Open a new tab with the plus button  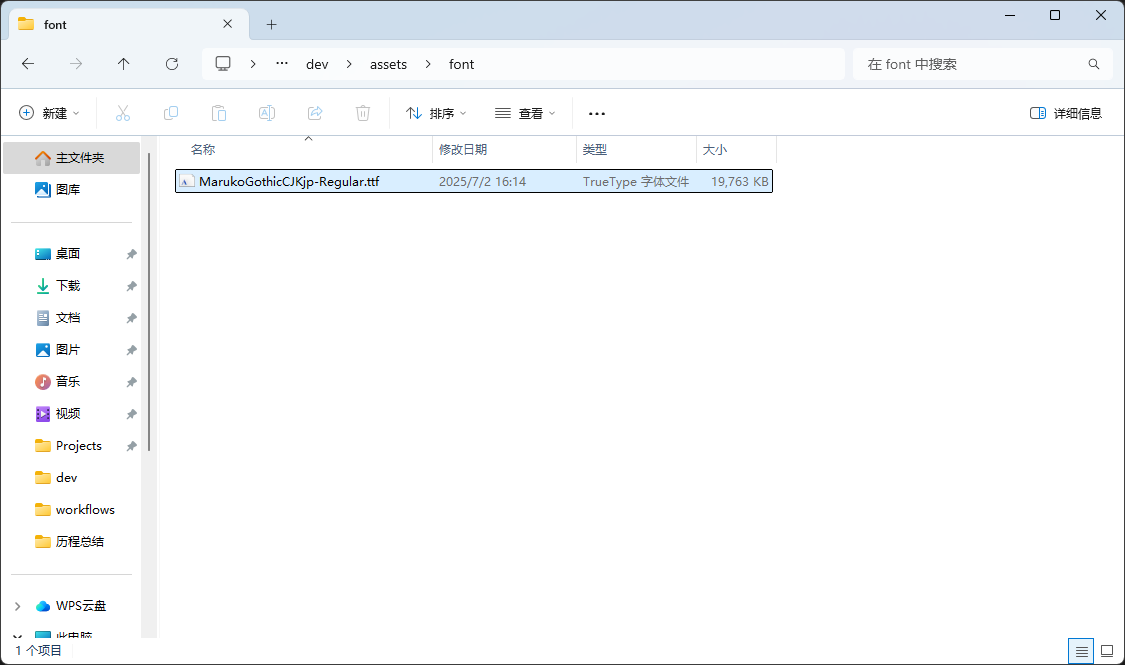[x=271, y=24]
